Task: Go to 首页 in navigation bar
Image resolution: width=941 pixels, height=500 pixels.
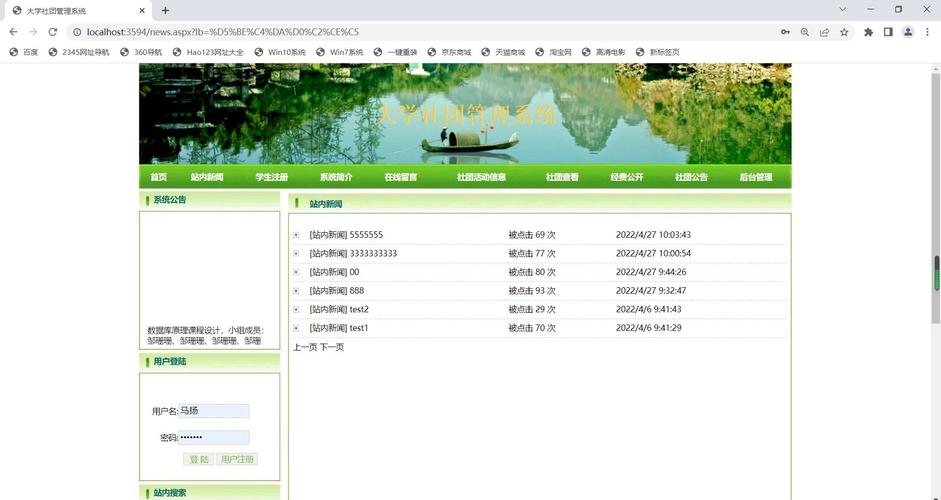Action: tap(158, 177)
